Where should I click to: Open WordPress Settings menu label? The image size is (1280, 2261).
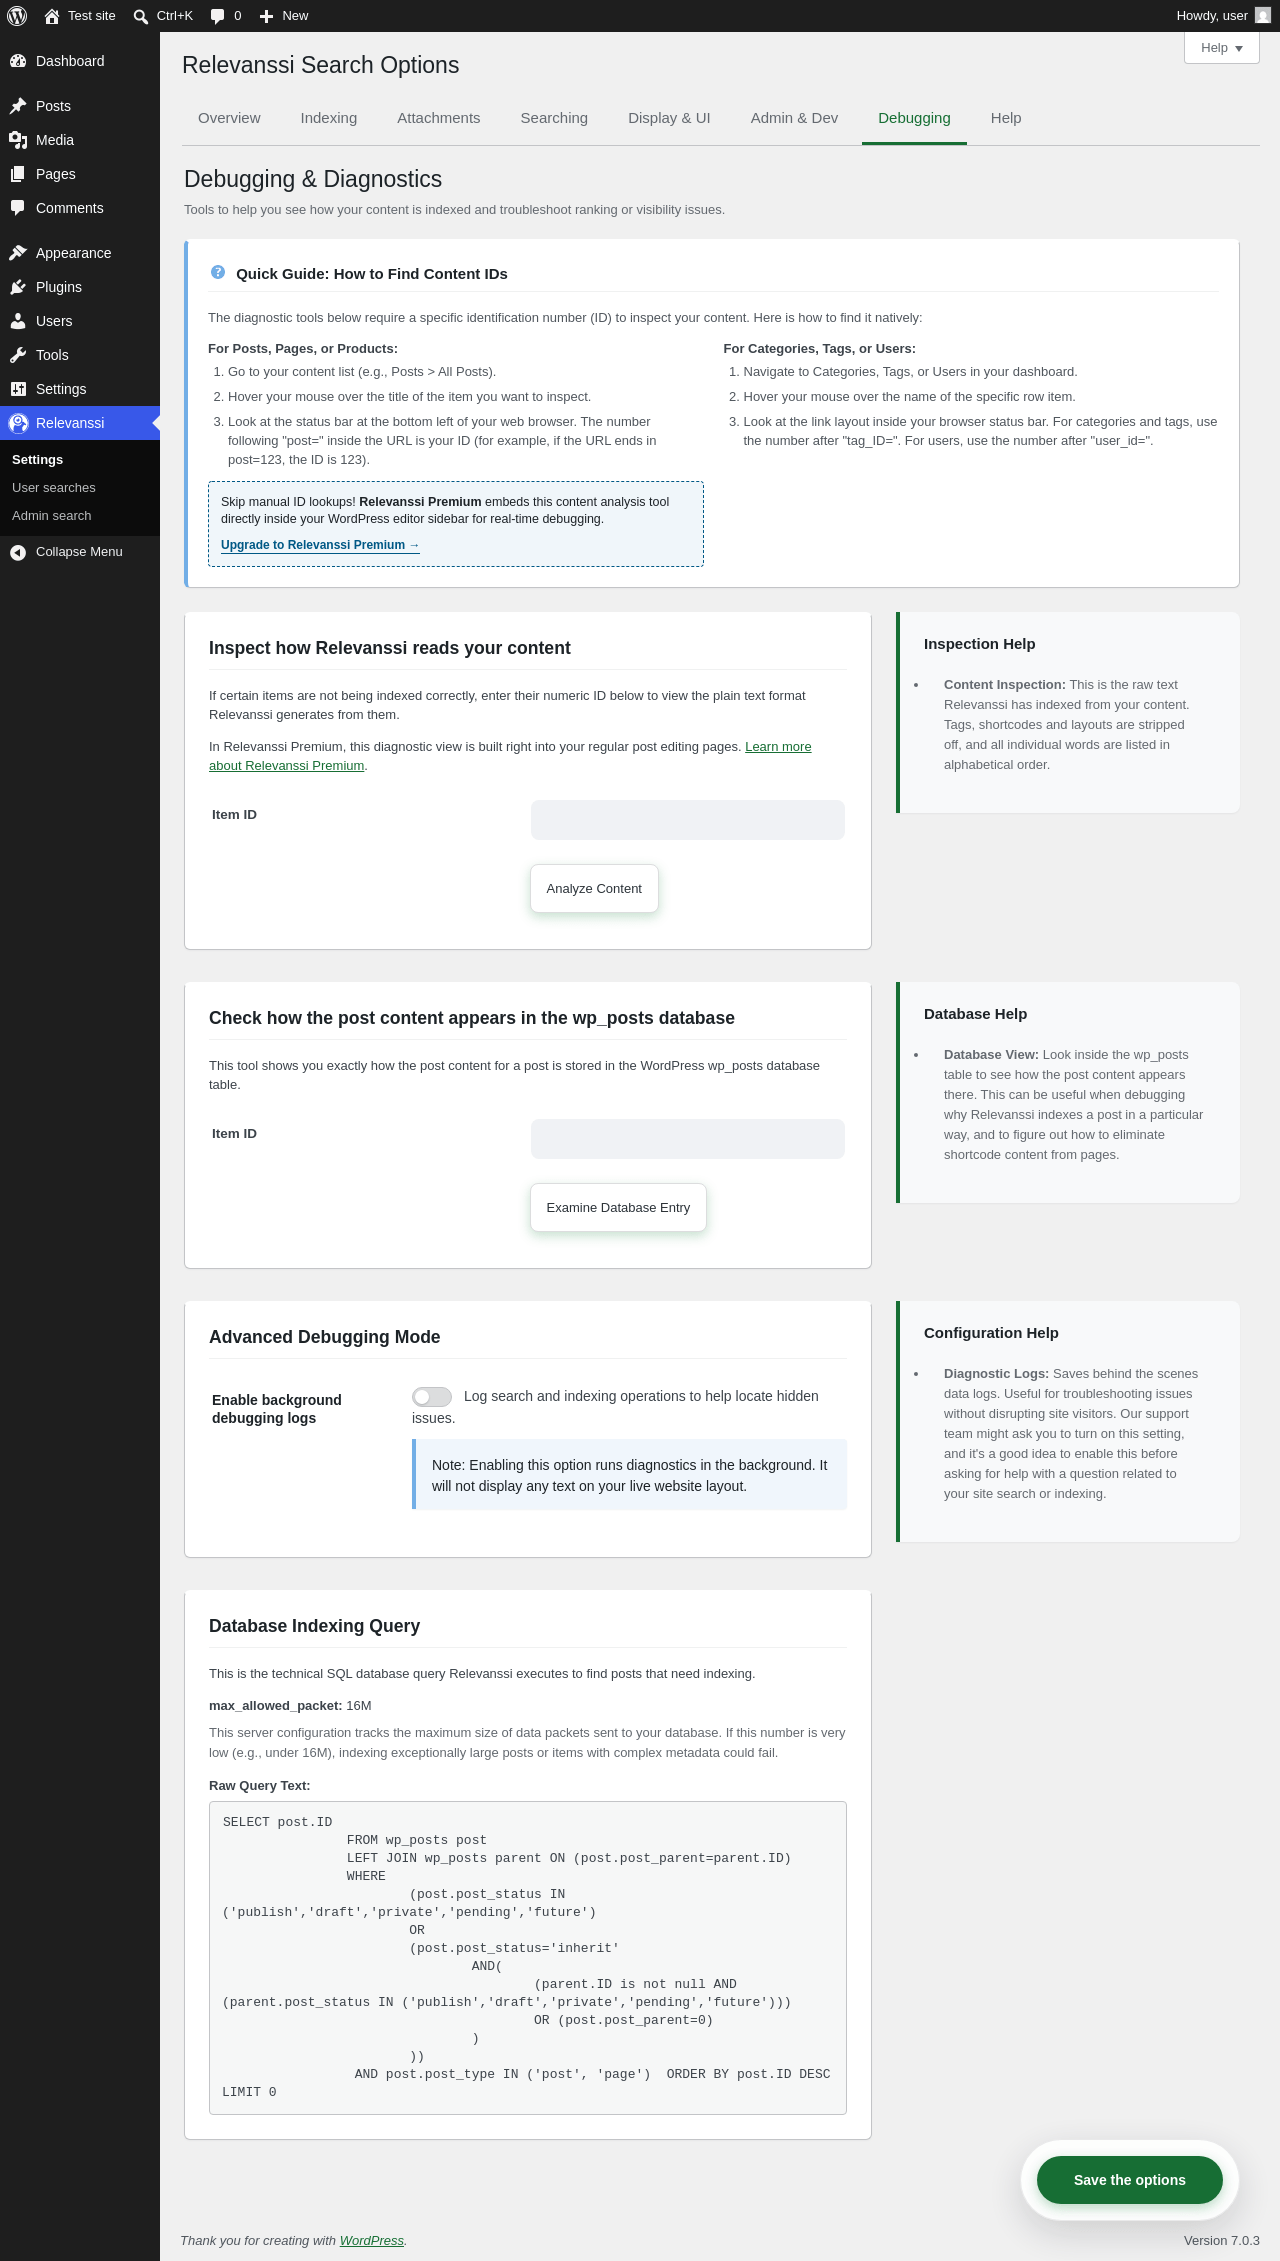pyautogui.click(x=61, y=389)
